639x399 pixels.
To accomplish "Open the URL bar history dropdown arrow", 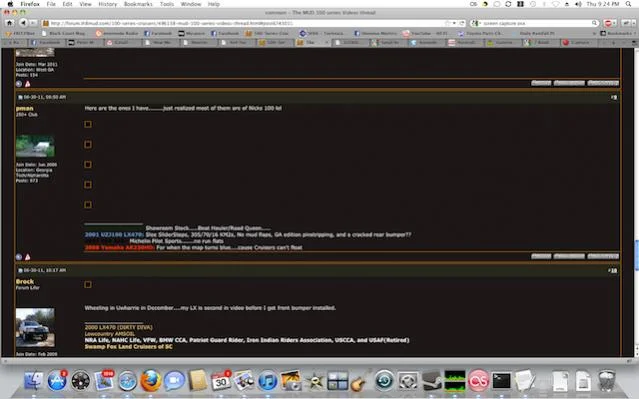I will point(454,23).
